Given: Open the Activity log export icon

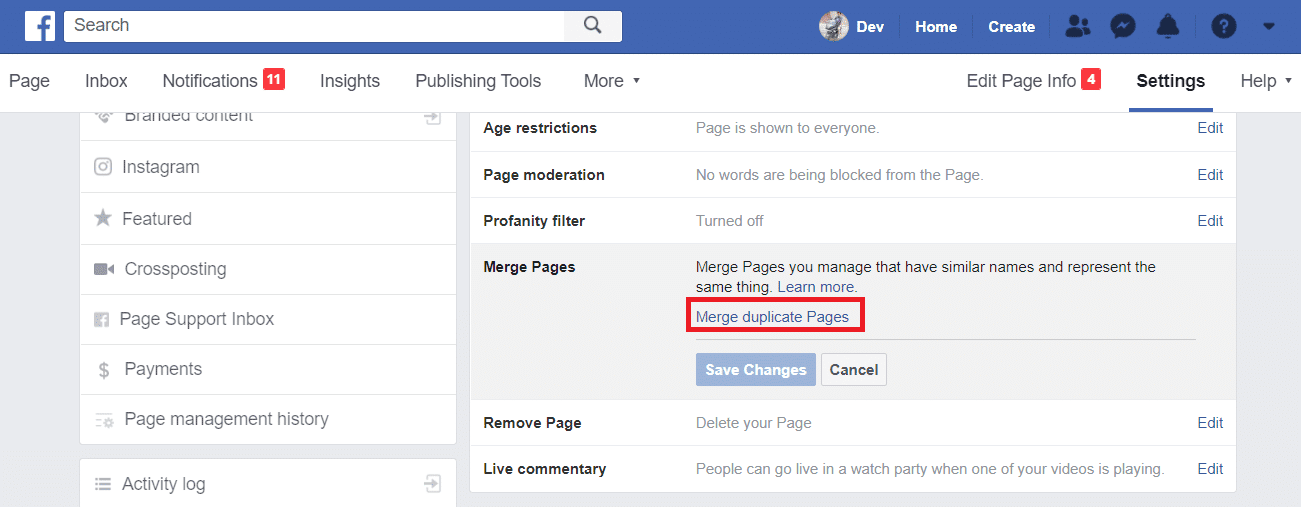Looking at the screenshot, I should click(432, 484).
